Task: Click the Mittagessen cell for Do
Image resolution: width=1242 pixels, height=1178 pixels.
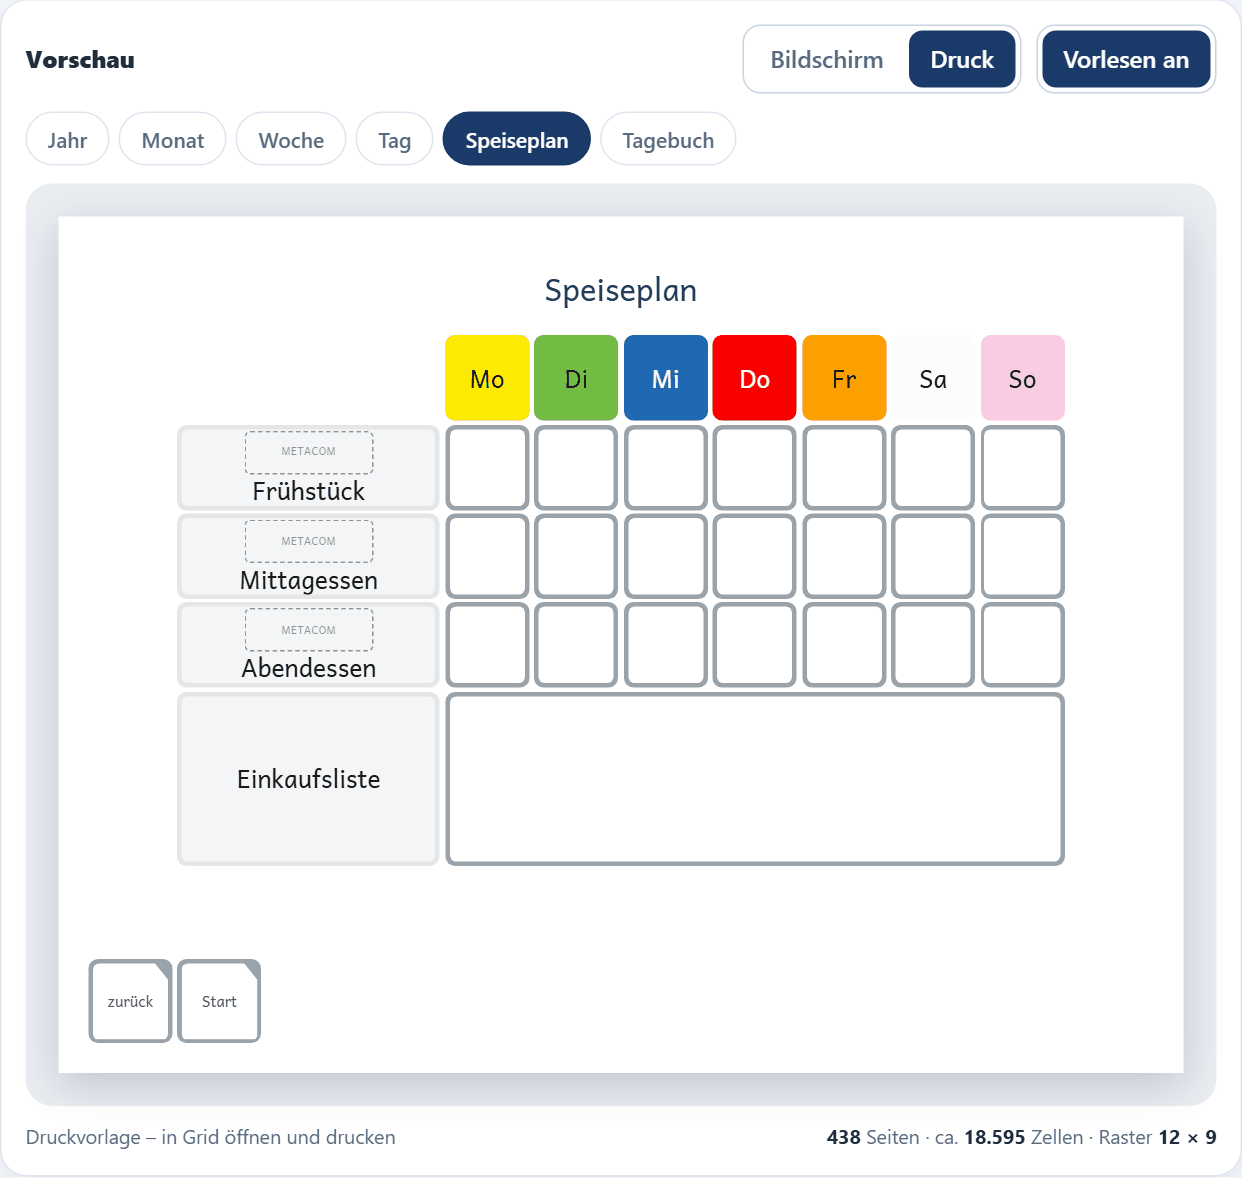Action: (755, 557)
